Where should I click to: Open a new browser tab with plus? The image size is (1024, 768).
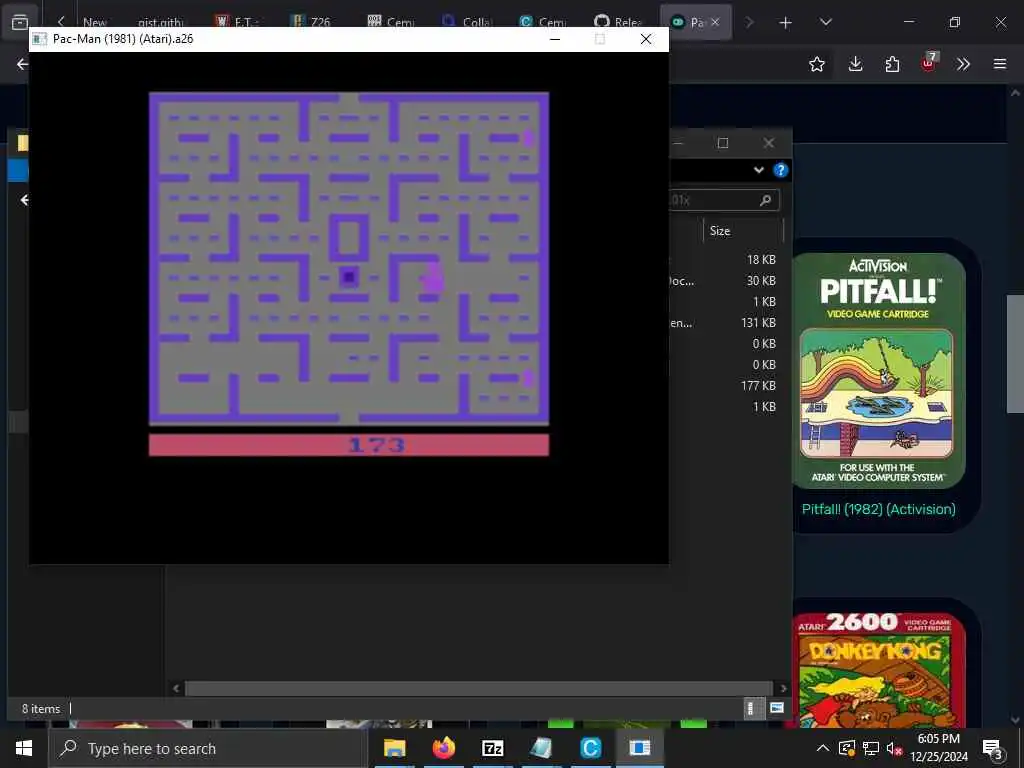coord(786,23)
